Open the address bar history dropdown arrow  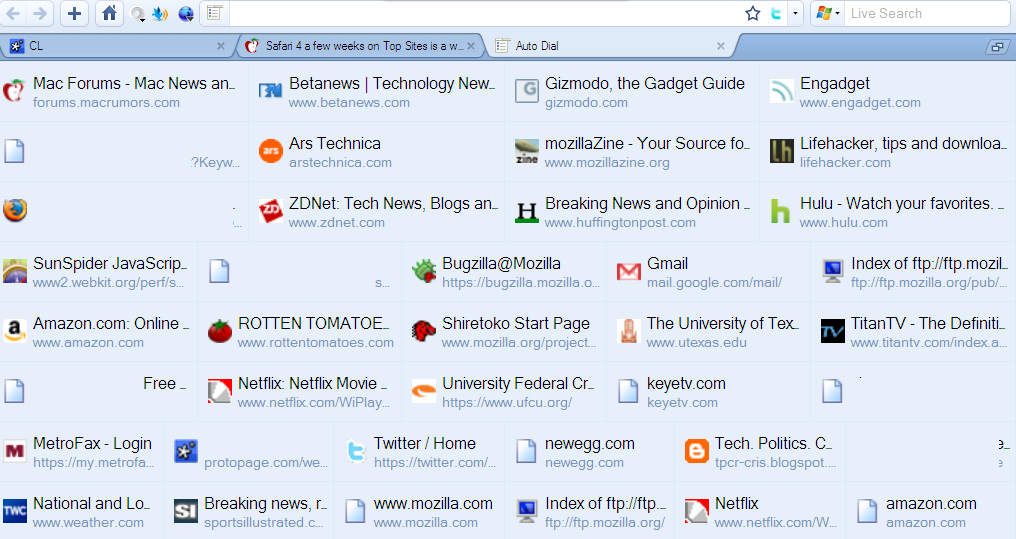(796, 13)
